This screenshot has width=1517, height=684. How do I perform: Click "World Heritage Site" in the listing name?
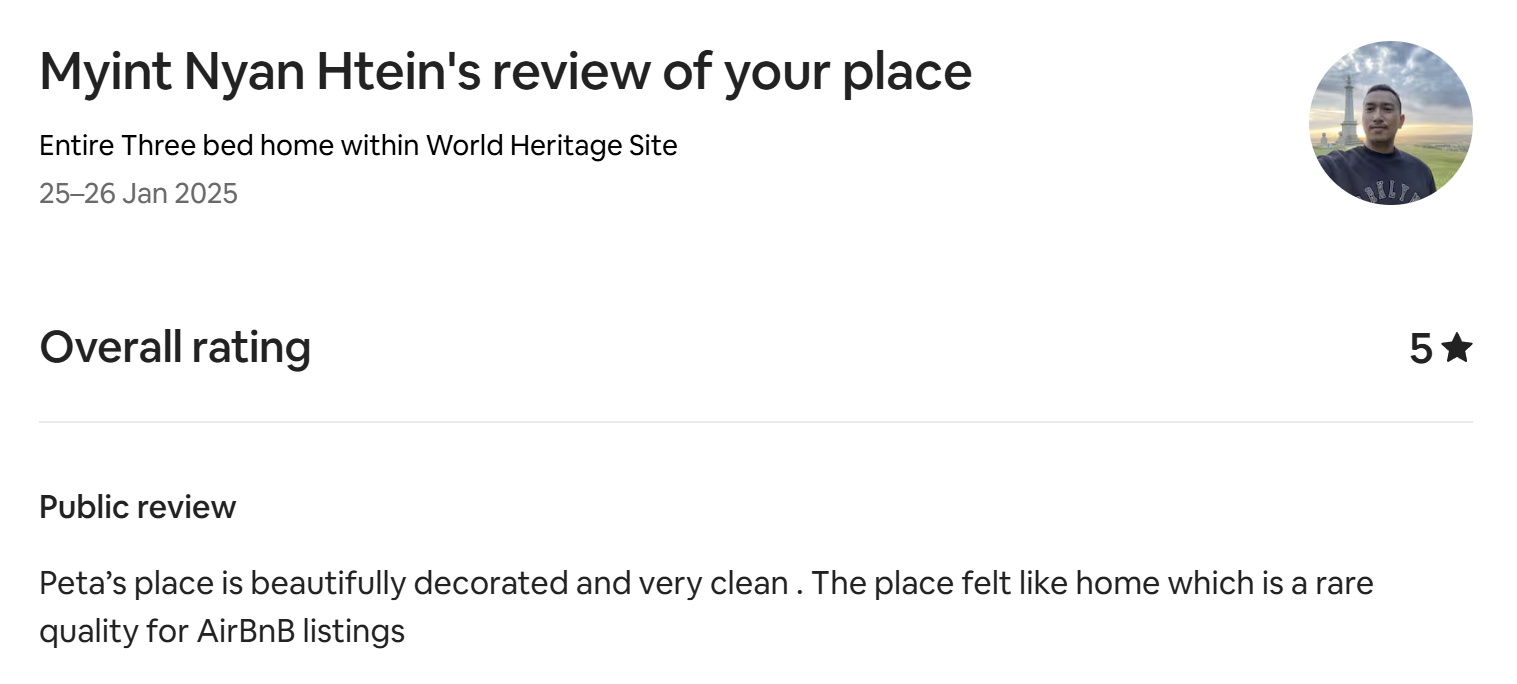click(552, 146)
